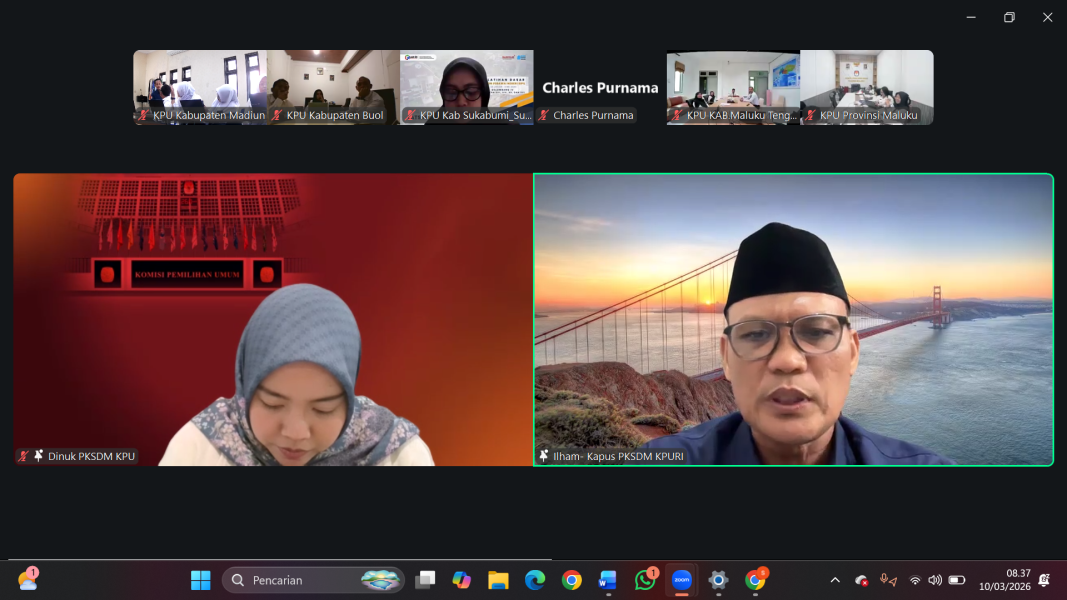1067x600 pixels.
Task: Select the KPU Provinsi Maluku participant tile
Action: (x=866, y=87)
